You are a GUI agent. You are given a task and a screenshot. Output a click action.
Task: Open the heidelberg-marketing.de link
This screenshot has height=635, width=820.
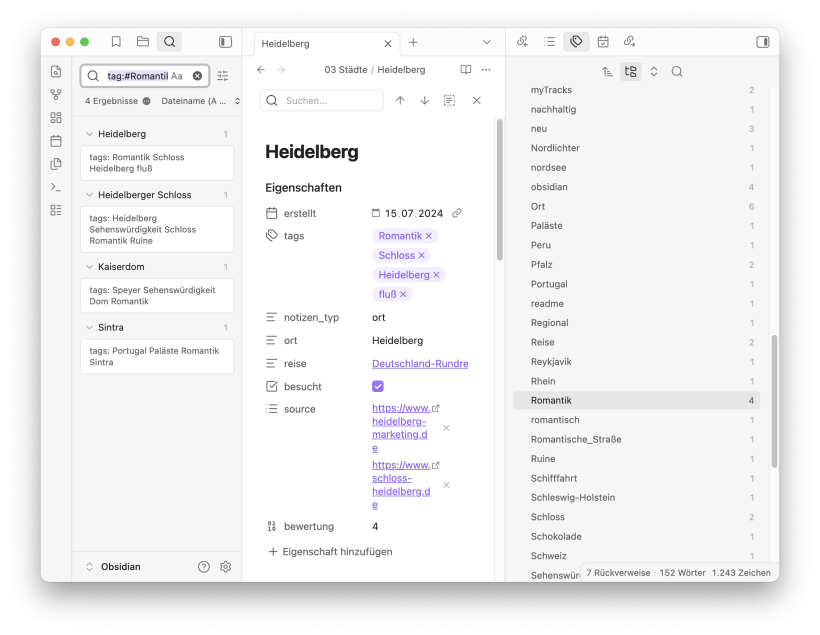[401, 428]
